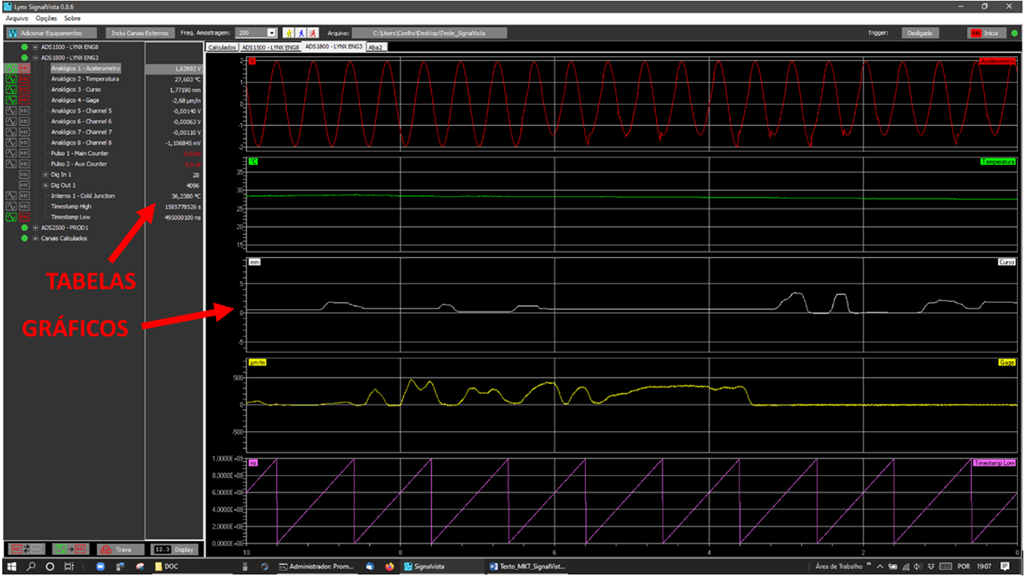This screenshot has width=1024, height=576.
Task: Click graph icon for Pulso 1 - Main Counter
Action: tap(11, 153)
